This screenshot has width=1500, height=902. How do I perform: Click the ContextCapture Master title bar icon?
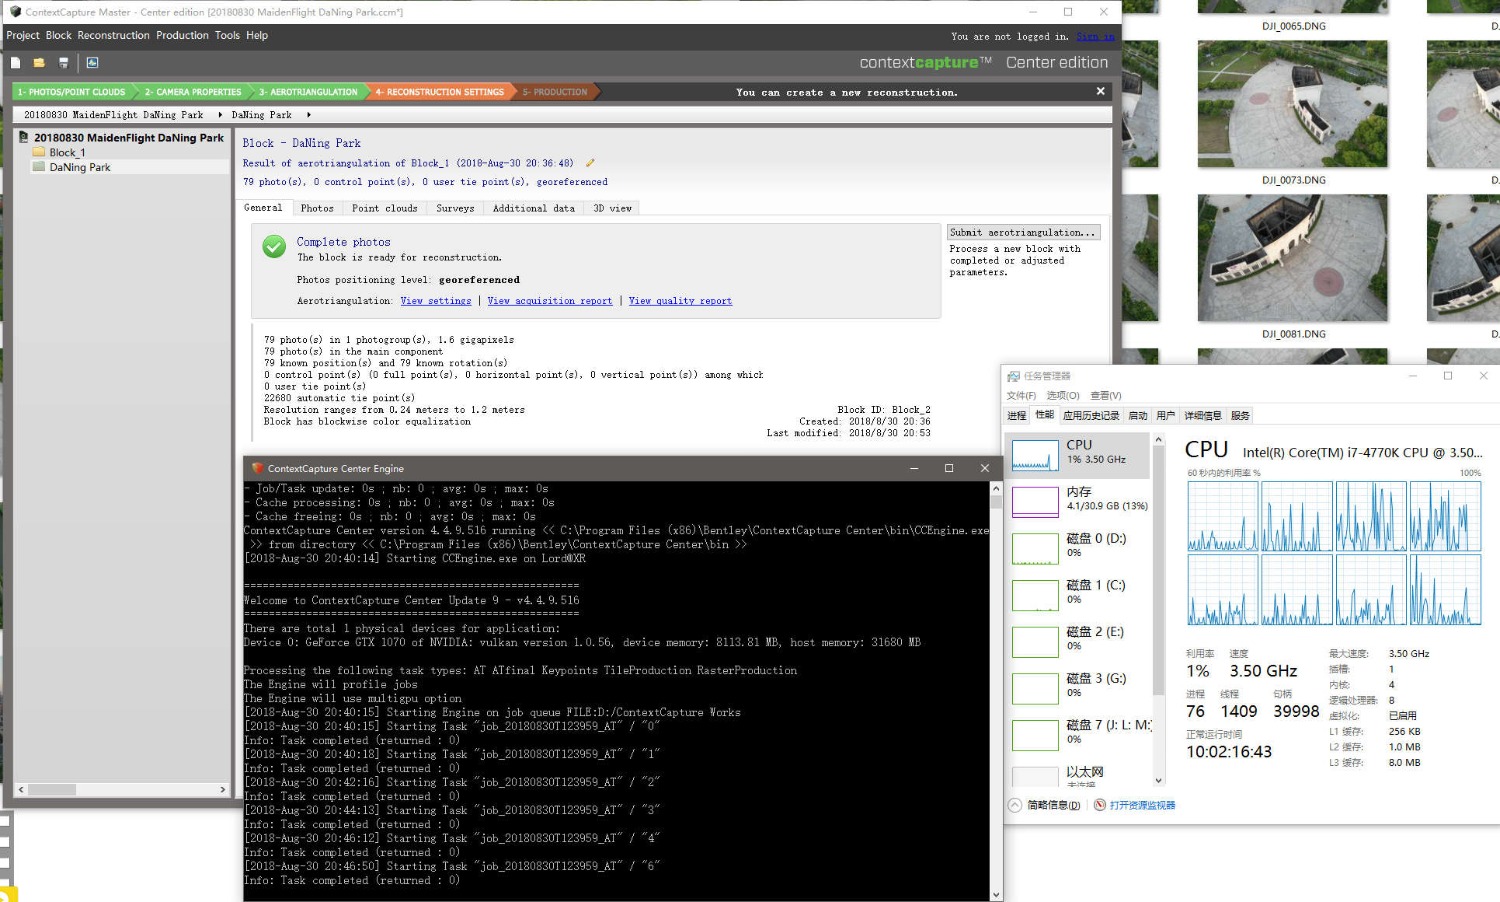15,12
